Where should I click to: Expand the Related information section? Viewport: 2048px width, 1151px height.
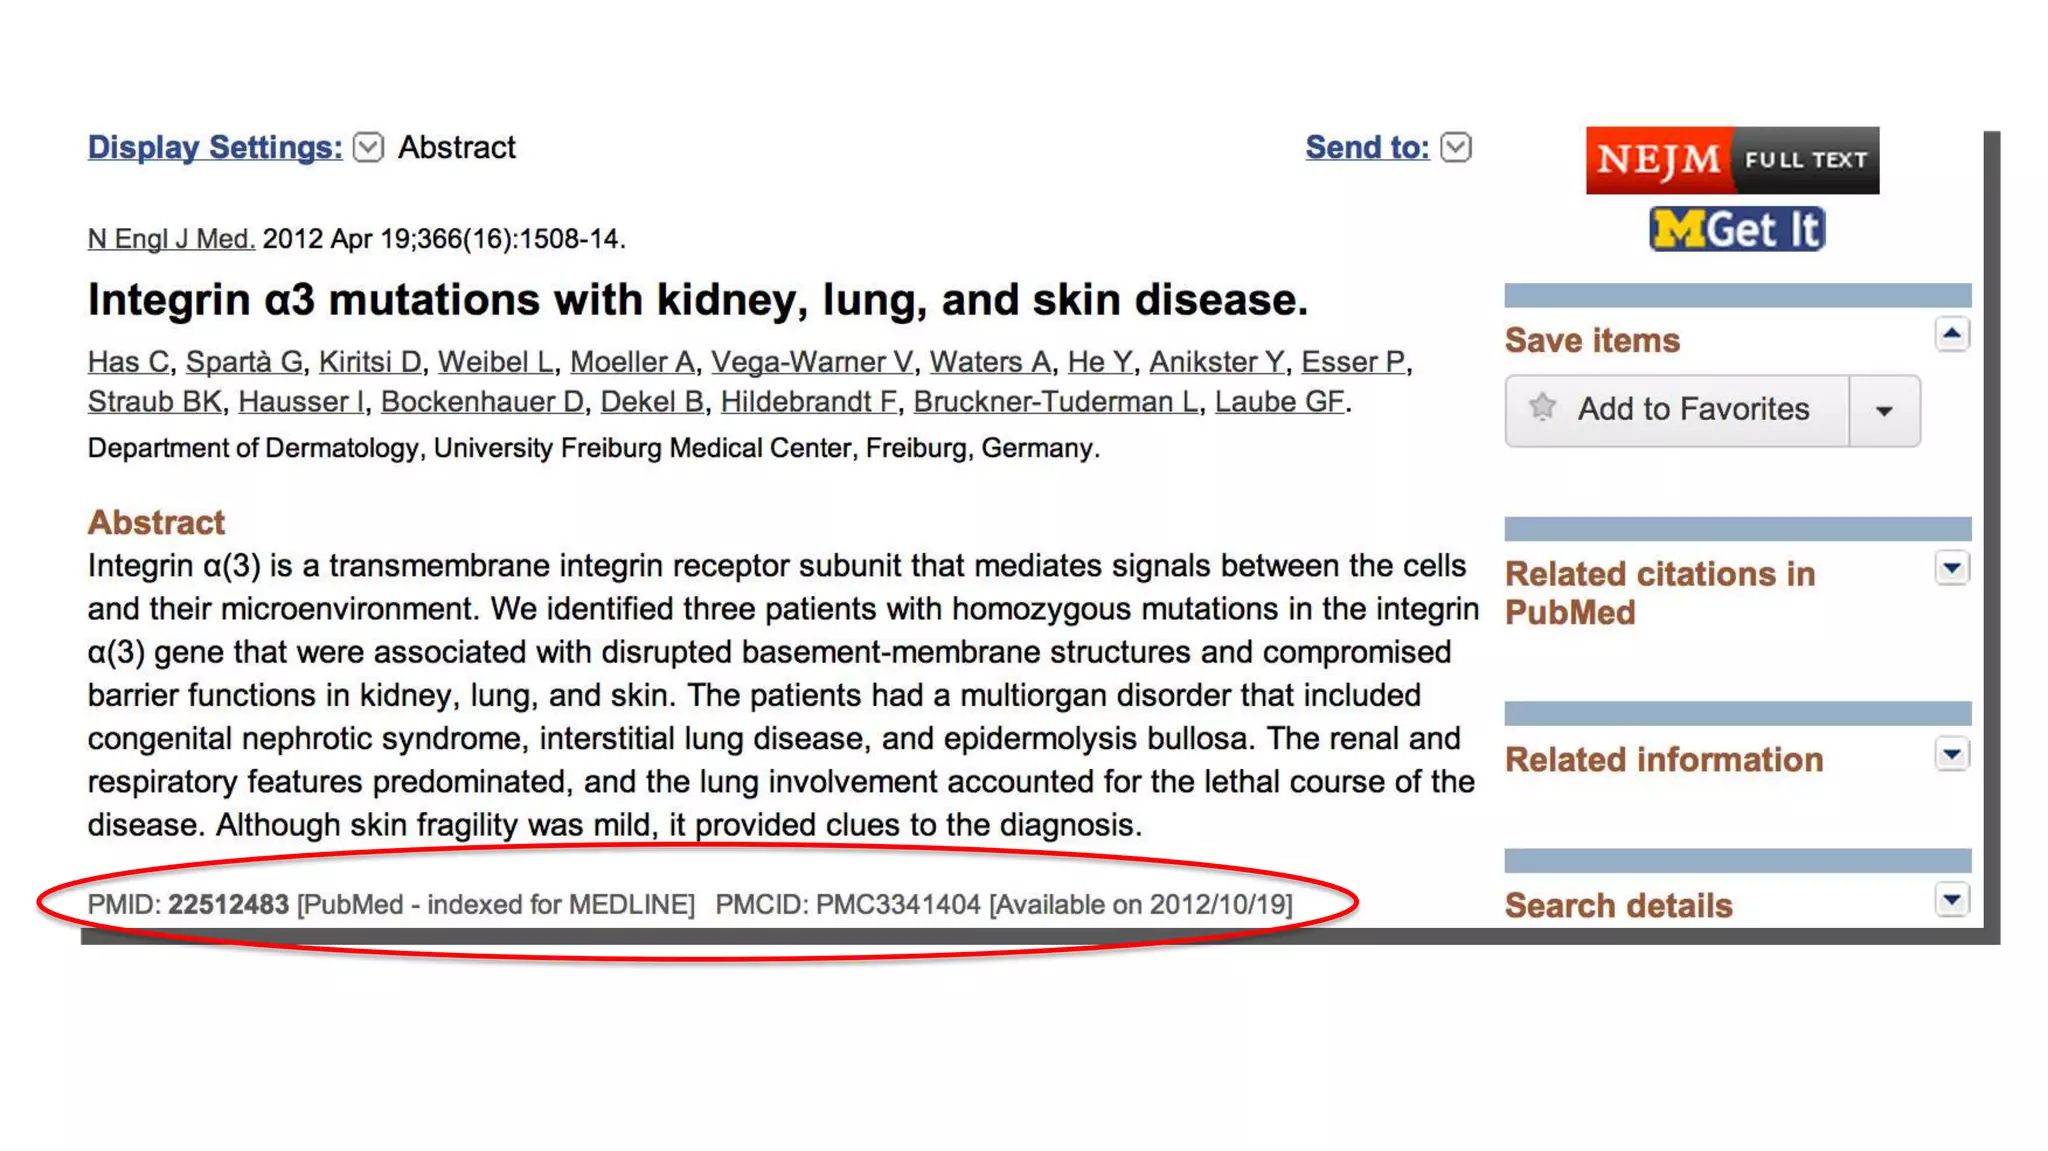(1951, 755)
